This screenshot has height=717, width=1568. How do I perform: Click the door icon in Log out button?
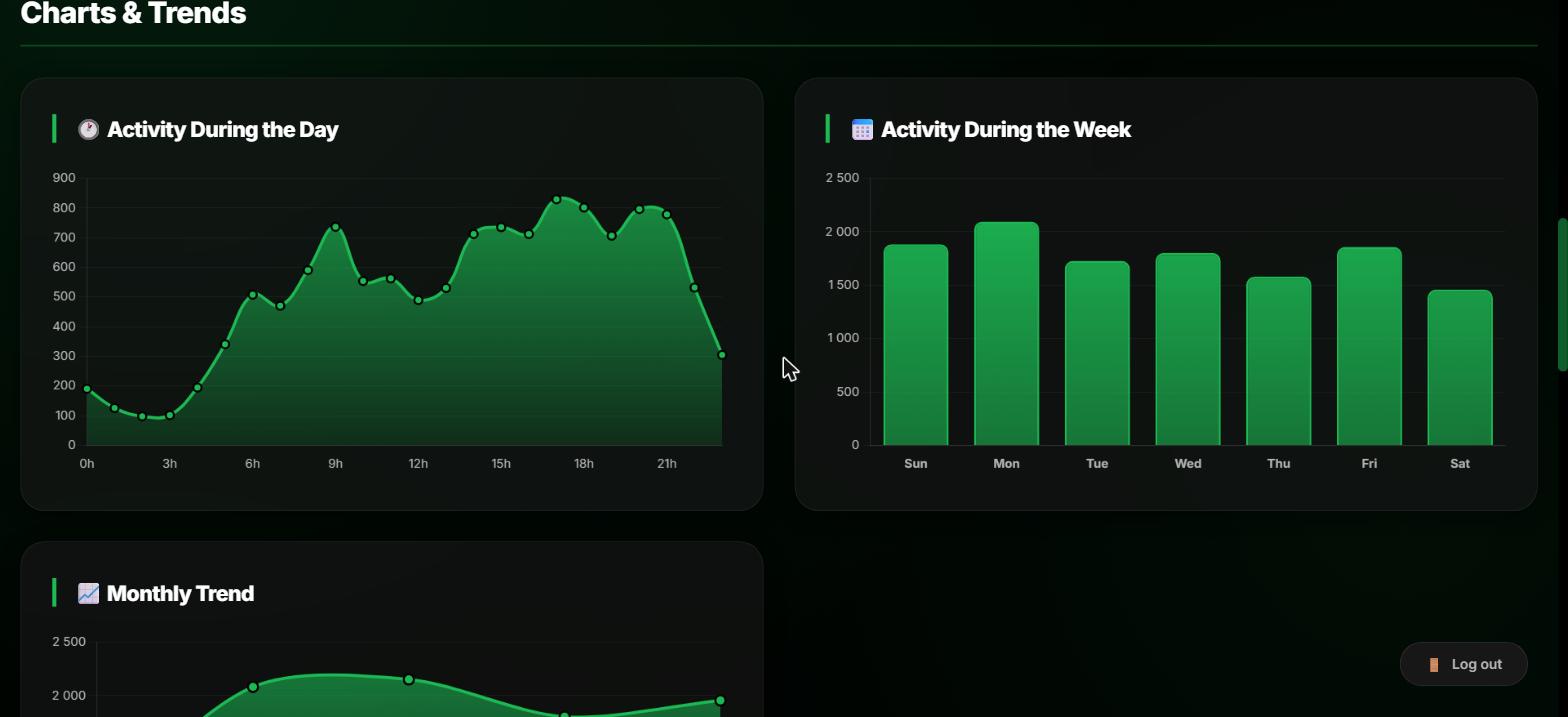click(1434, 665)
